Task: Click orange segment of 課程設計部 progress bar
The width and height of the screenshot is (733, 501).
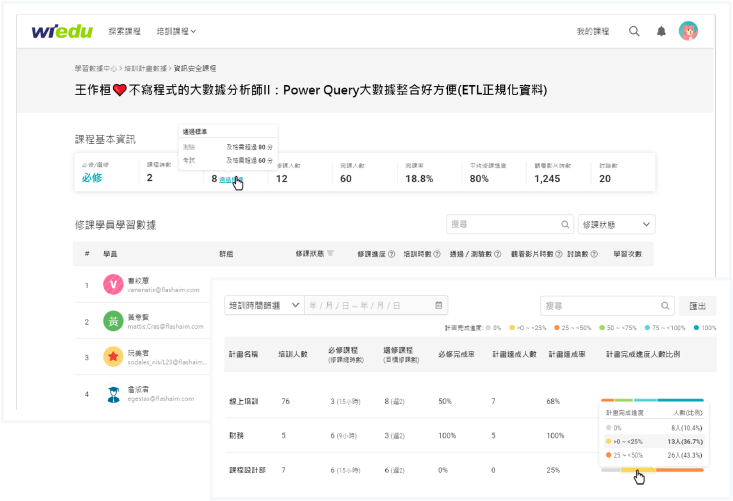Action: click(680, 470)
